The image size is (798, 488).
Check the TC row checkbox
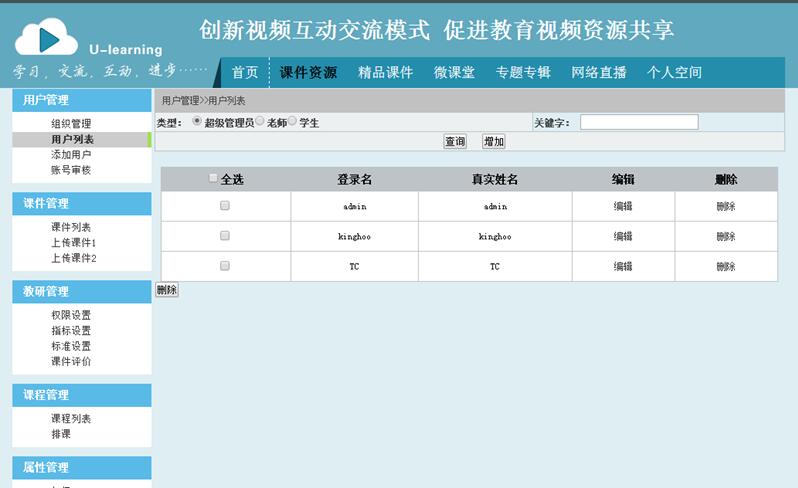224,266
